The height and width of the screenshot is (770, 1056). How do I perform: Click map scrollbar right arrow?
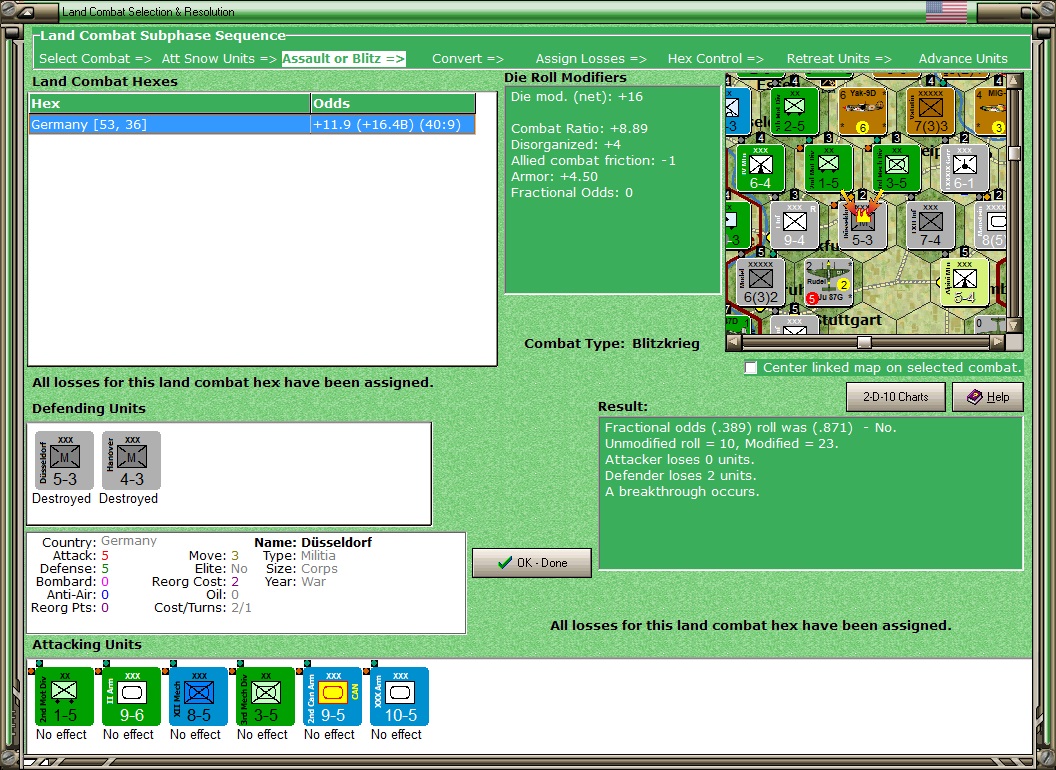pyautogui.click(x=997, y=342)
